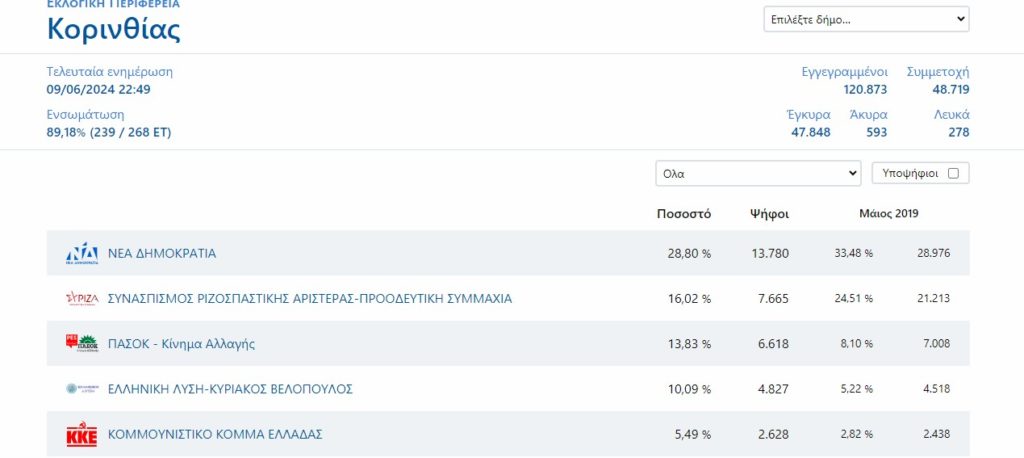Click the Άκυρα value 593

coord(876,133)
